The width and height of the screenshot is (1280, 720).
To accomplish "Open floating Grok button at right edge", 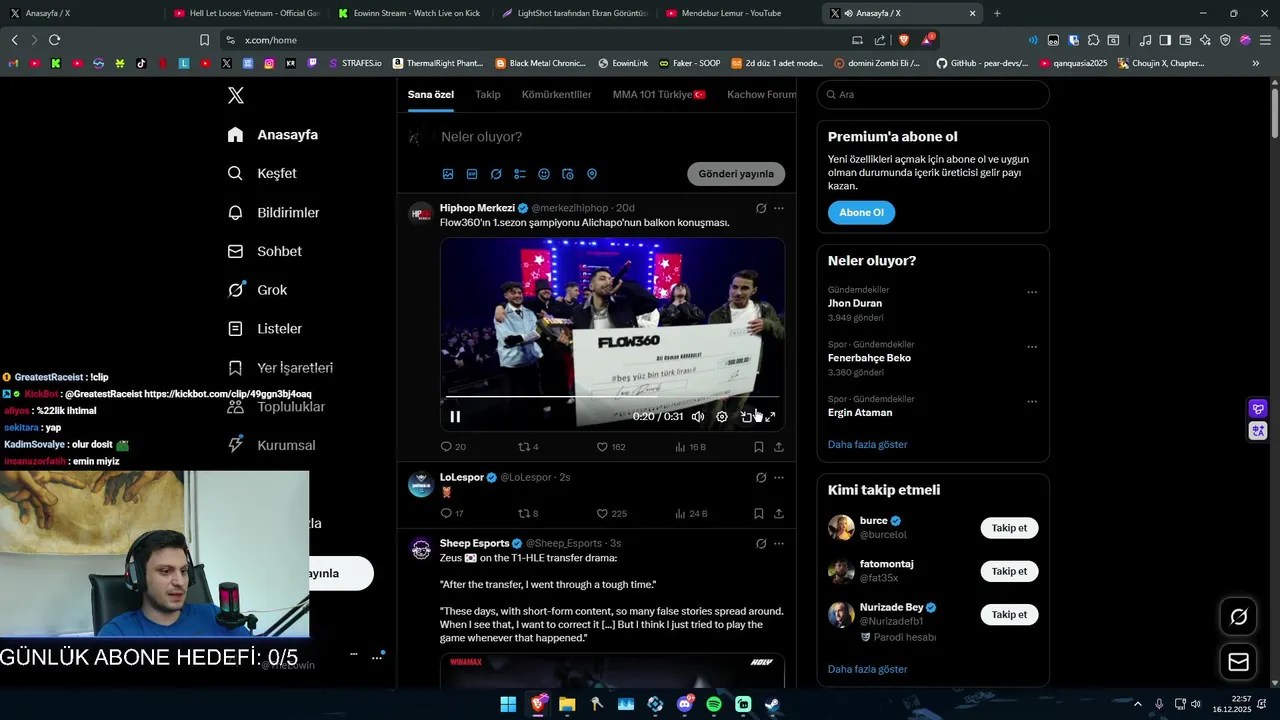I will (x=1239, y=617).
